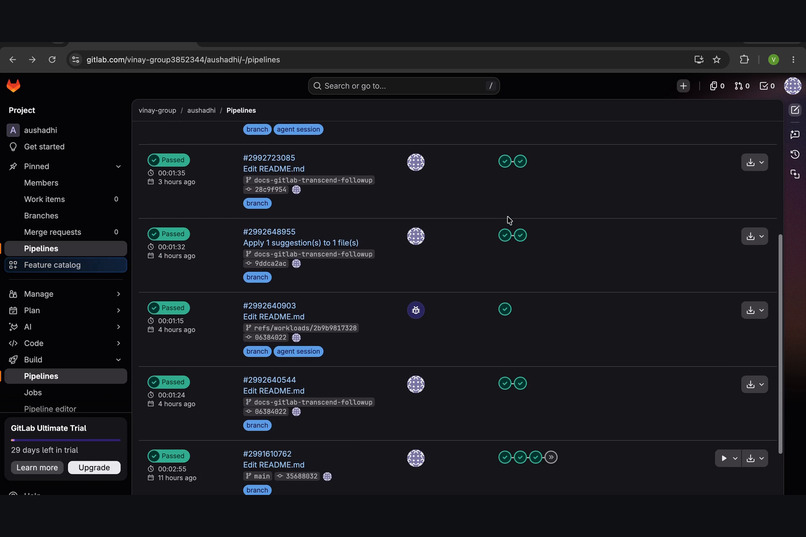Open branch refs/workloads/2b9b9817328 link
Screen dimensions: 806x537
click(x=301, y=328)
